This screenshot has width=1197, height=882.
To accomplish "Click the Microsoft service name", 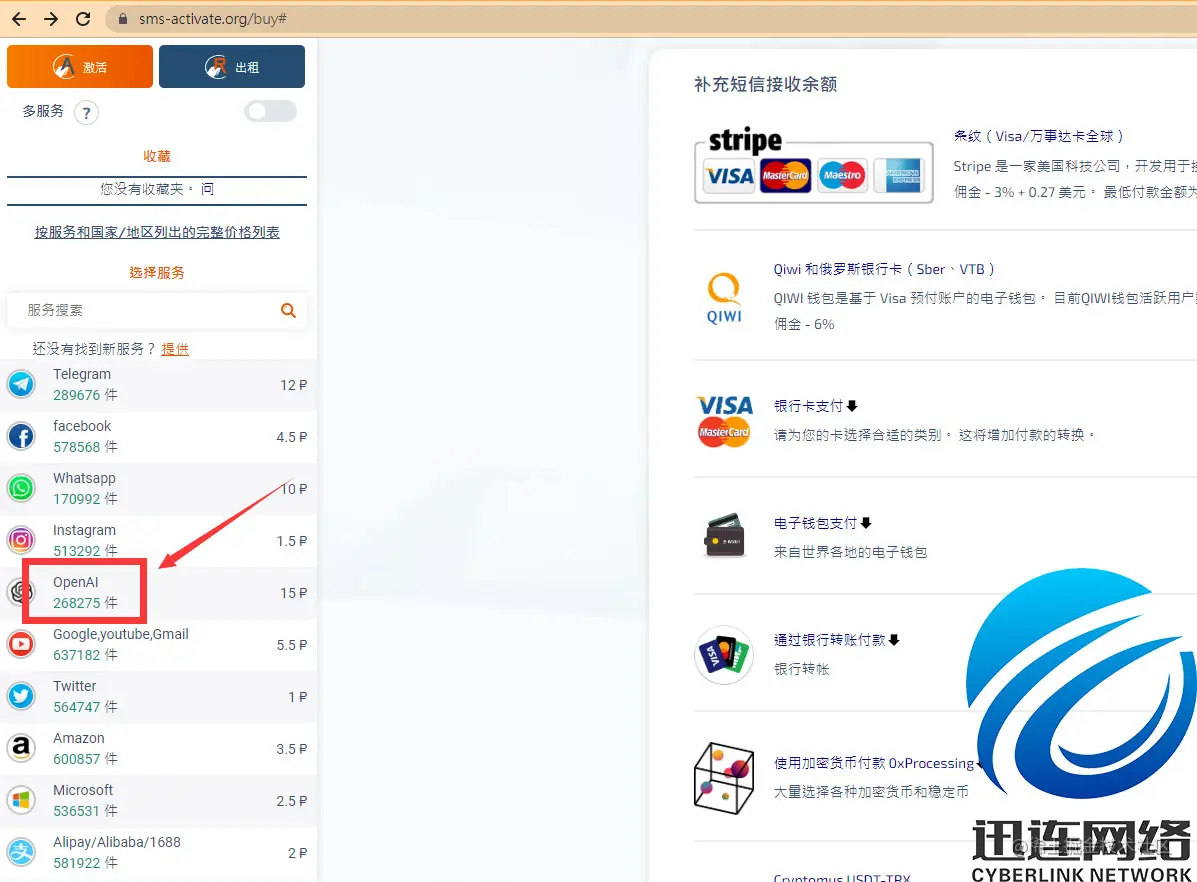I will pos(82,790).
